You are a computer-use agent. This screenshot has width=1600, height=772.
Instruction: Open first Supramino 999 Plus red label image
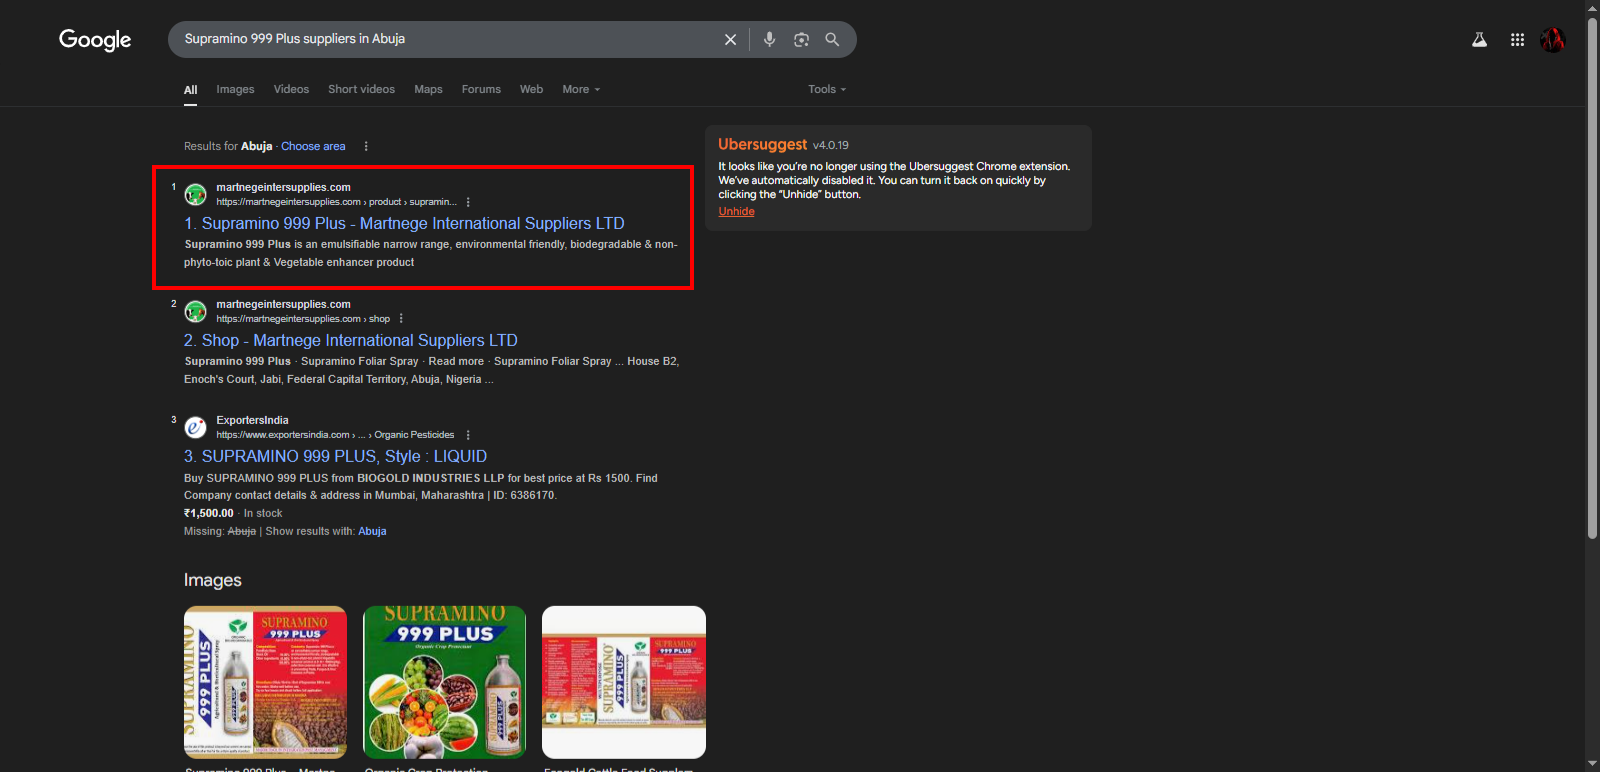tap(265, 682)
